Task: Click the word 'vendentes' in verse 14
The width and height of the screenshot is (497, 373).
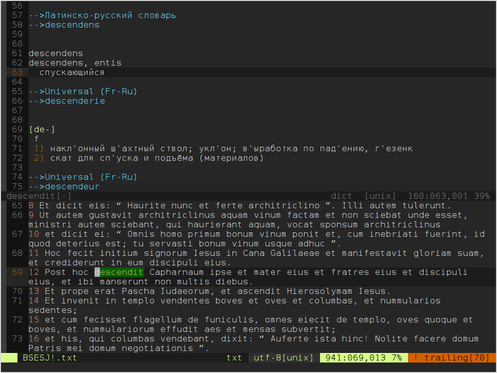Action: click(x=185, y=301)
